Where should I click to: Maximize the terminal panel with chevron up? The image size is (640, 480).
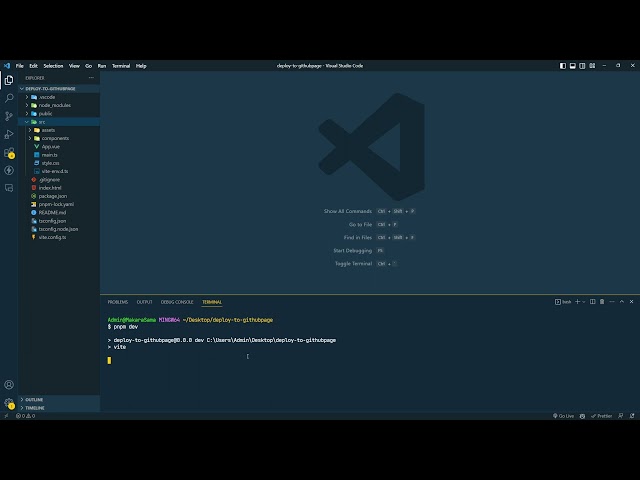[x=622, y=302]
